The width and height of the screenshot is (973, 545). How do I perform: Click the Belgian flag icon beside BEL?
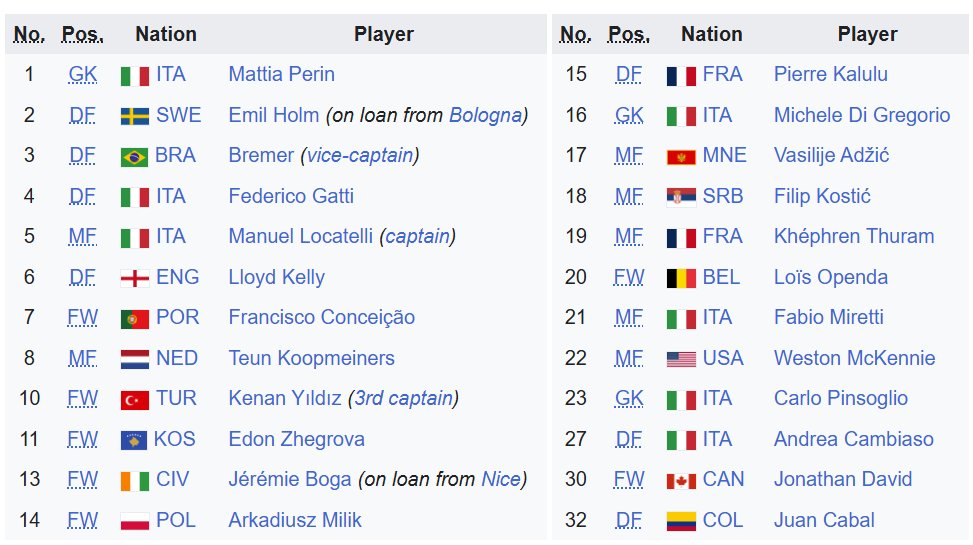point(681,278)
